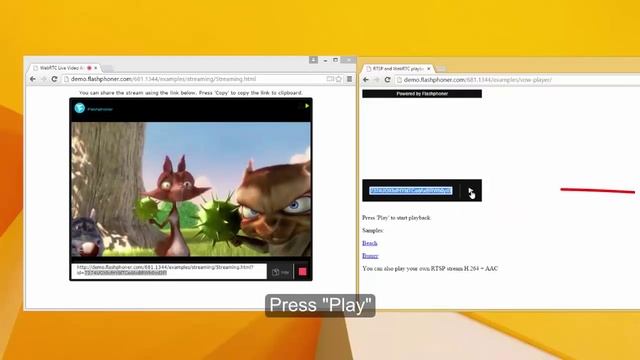Click the text about playing your own RTSP stream
Image resolution: width=640 pixels, height=360 pixels.
430,269
